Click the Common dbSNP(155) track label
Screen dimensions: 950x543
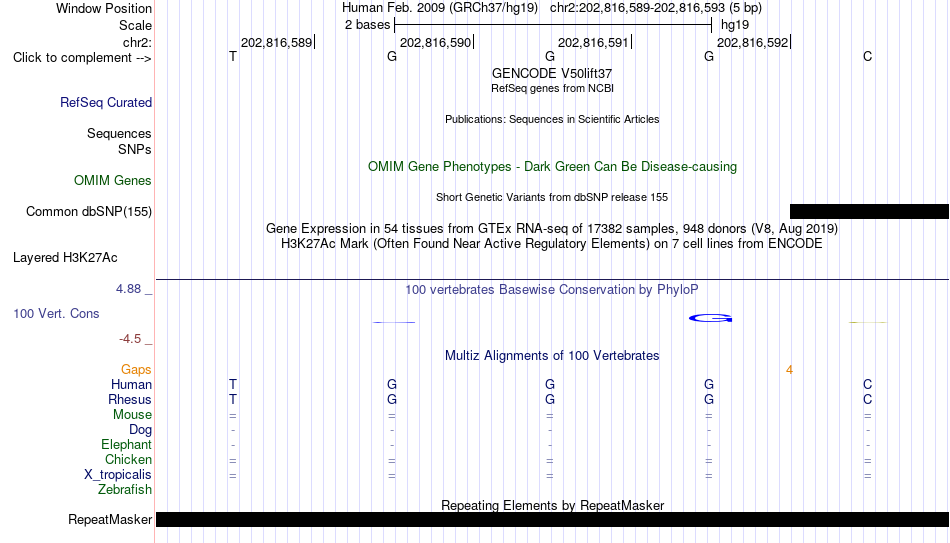(x=89, y=212)
